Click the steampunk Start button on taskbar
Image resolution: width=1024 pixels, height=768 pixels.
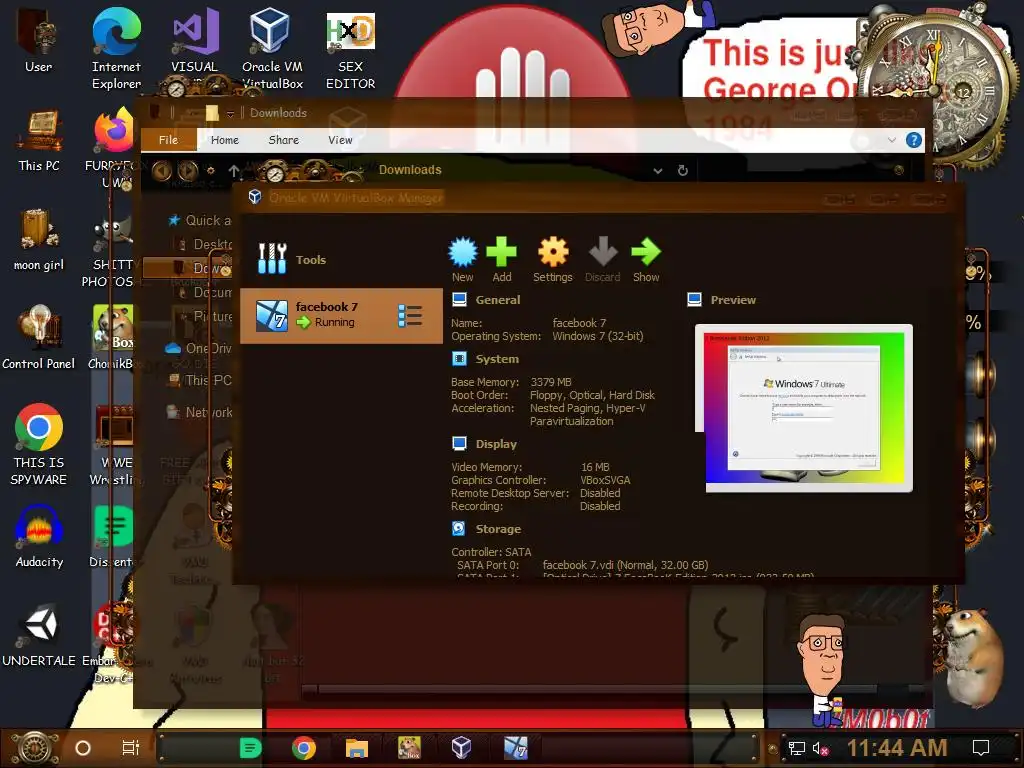coord(35,748)
